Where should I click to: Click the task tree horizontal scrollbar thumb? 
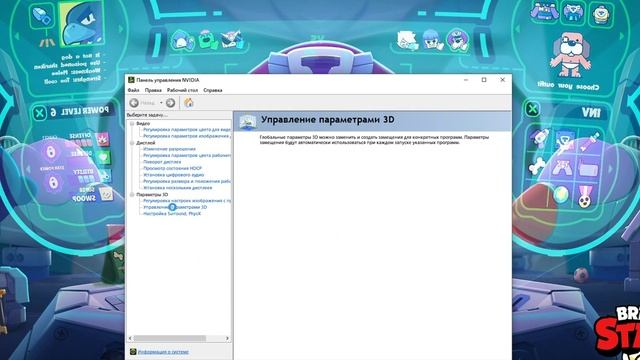[169, 338]
